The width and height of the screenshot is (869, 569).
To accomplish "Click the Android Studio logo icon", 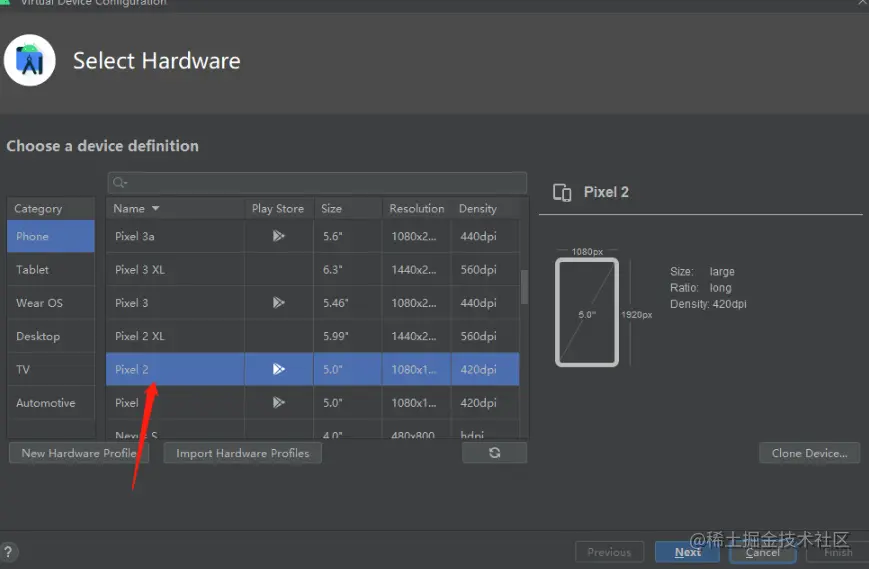I will [x=29, y=60].
